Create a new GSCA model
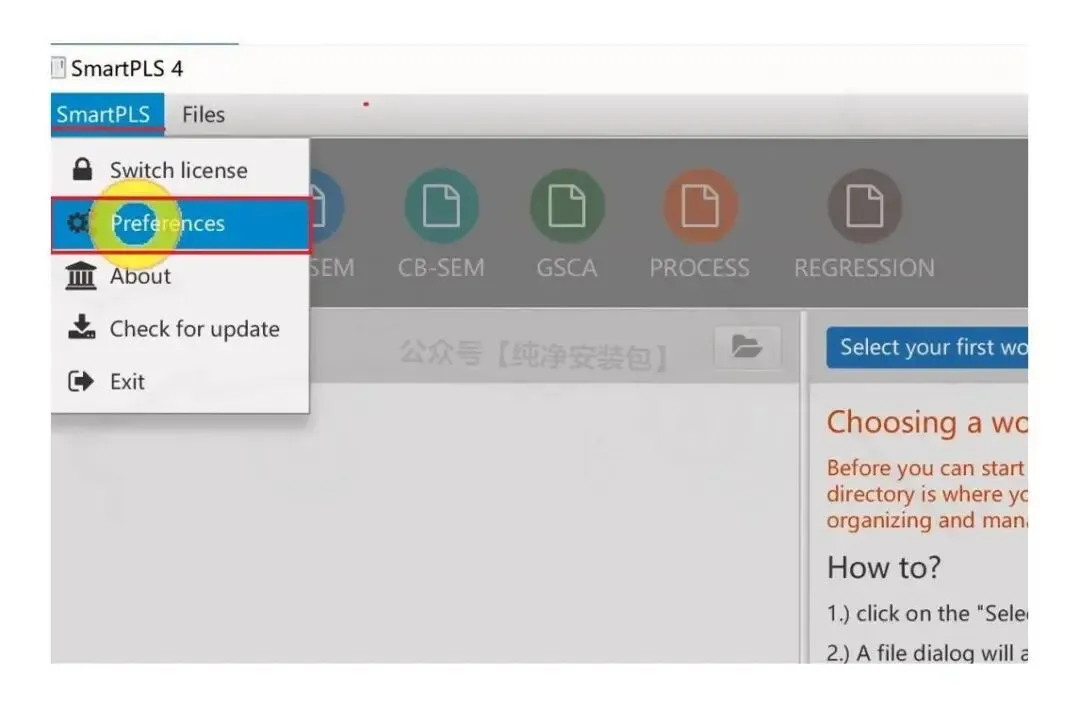1080x707 pixels. click(567, 205)
